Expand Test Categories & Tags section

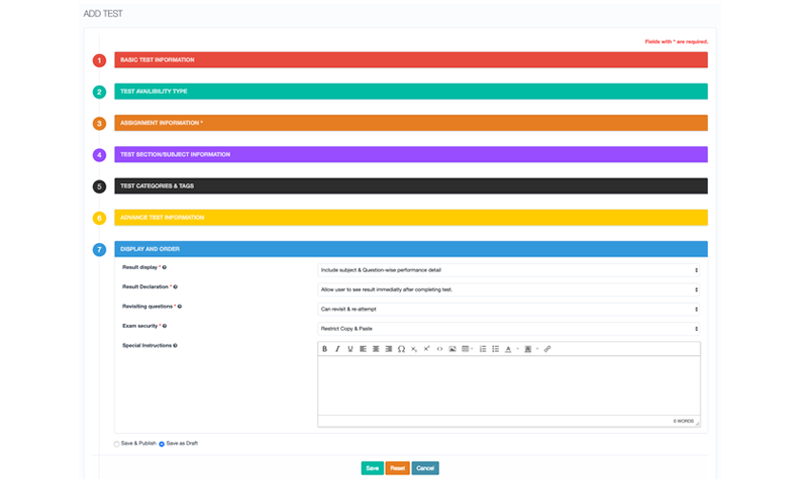(411, 186)
